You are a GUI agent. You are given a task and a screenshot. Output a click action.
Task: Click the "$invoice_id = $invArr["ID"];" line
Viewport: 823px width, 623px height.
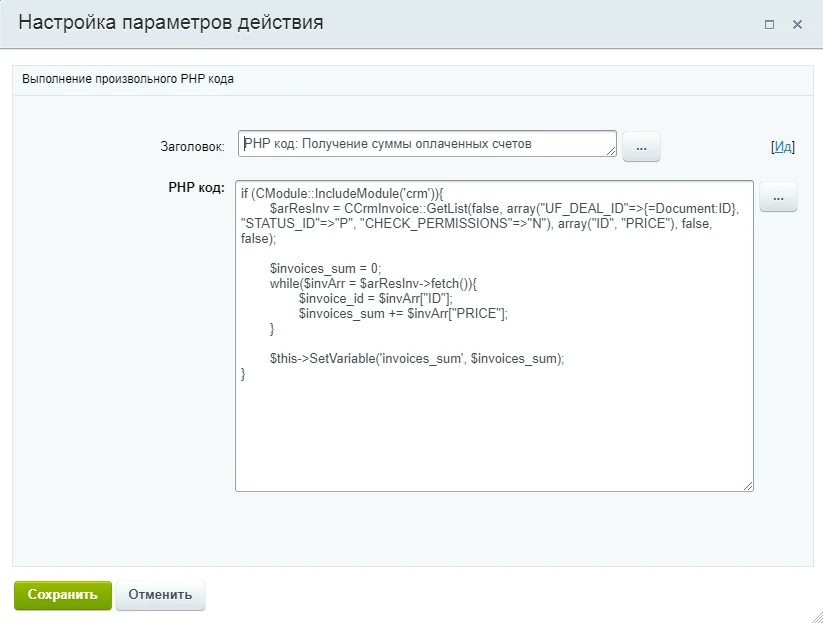click(376, 299)
